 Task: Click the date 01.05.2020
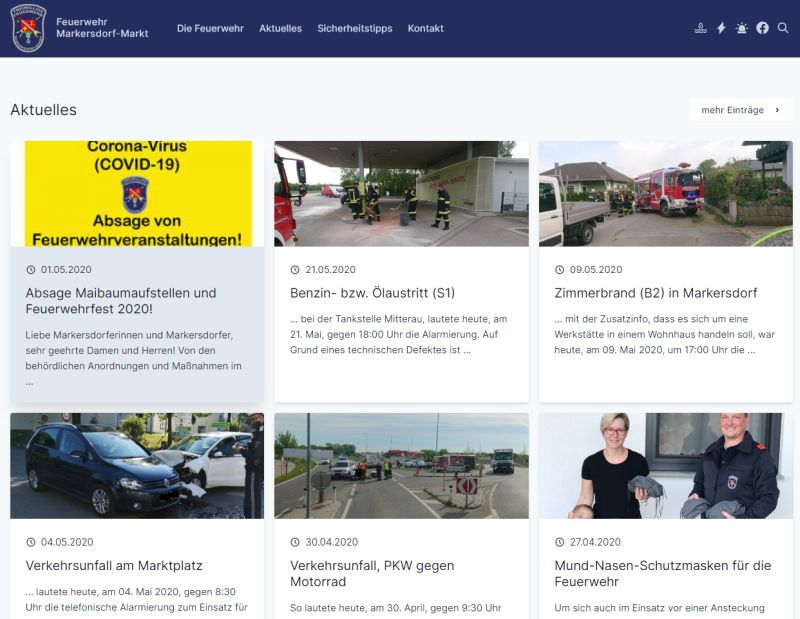[x=66, y=269]
